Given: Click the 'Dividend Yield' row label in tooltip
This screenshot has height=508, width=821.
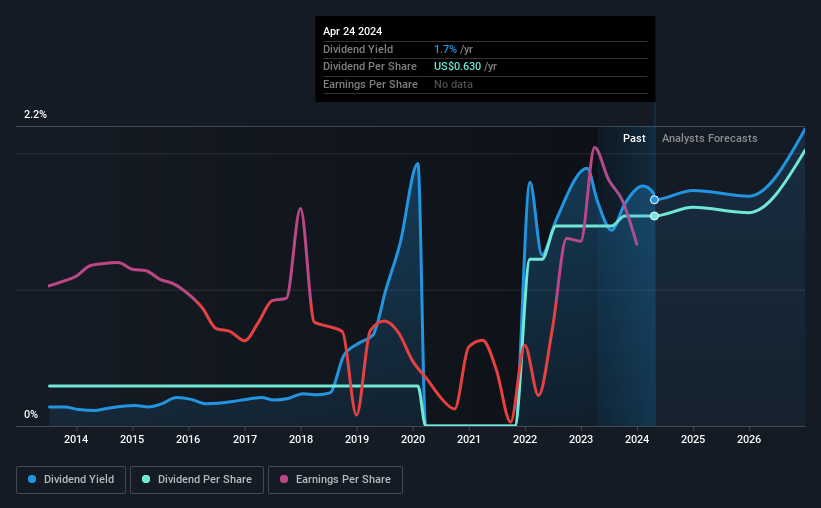Looking at the screenshot, I should pyautogui.click(x=358, y=49).
